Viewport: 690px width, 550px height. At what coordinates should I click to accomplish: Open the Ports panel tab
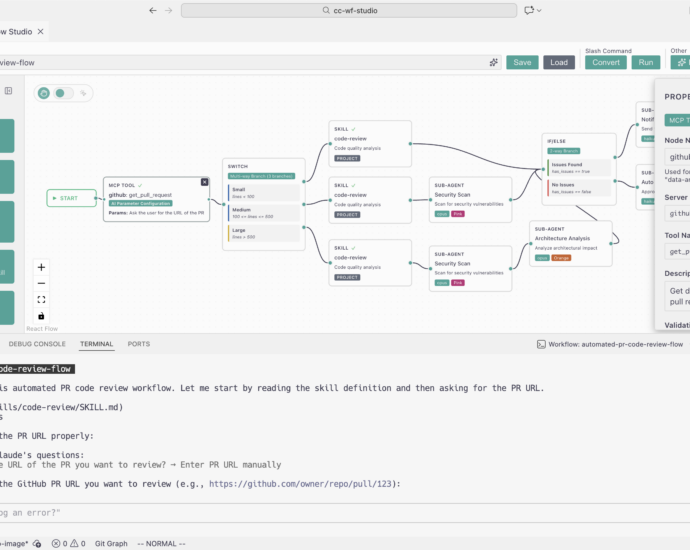click(x=139, y=344)
